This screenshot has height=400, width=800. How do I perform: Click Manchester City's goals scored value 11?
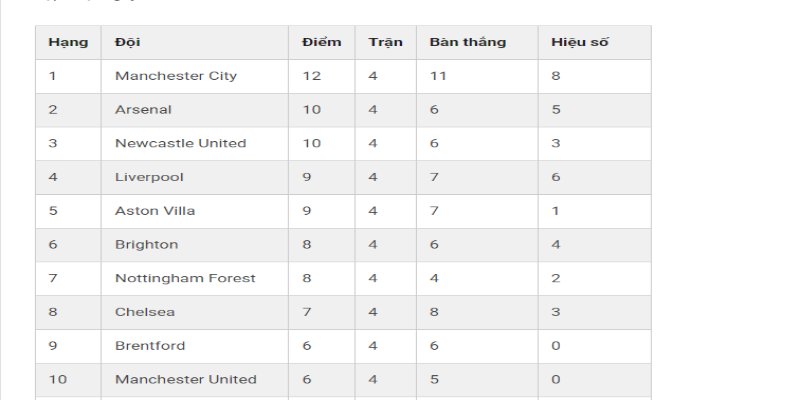438,76
